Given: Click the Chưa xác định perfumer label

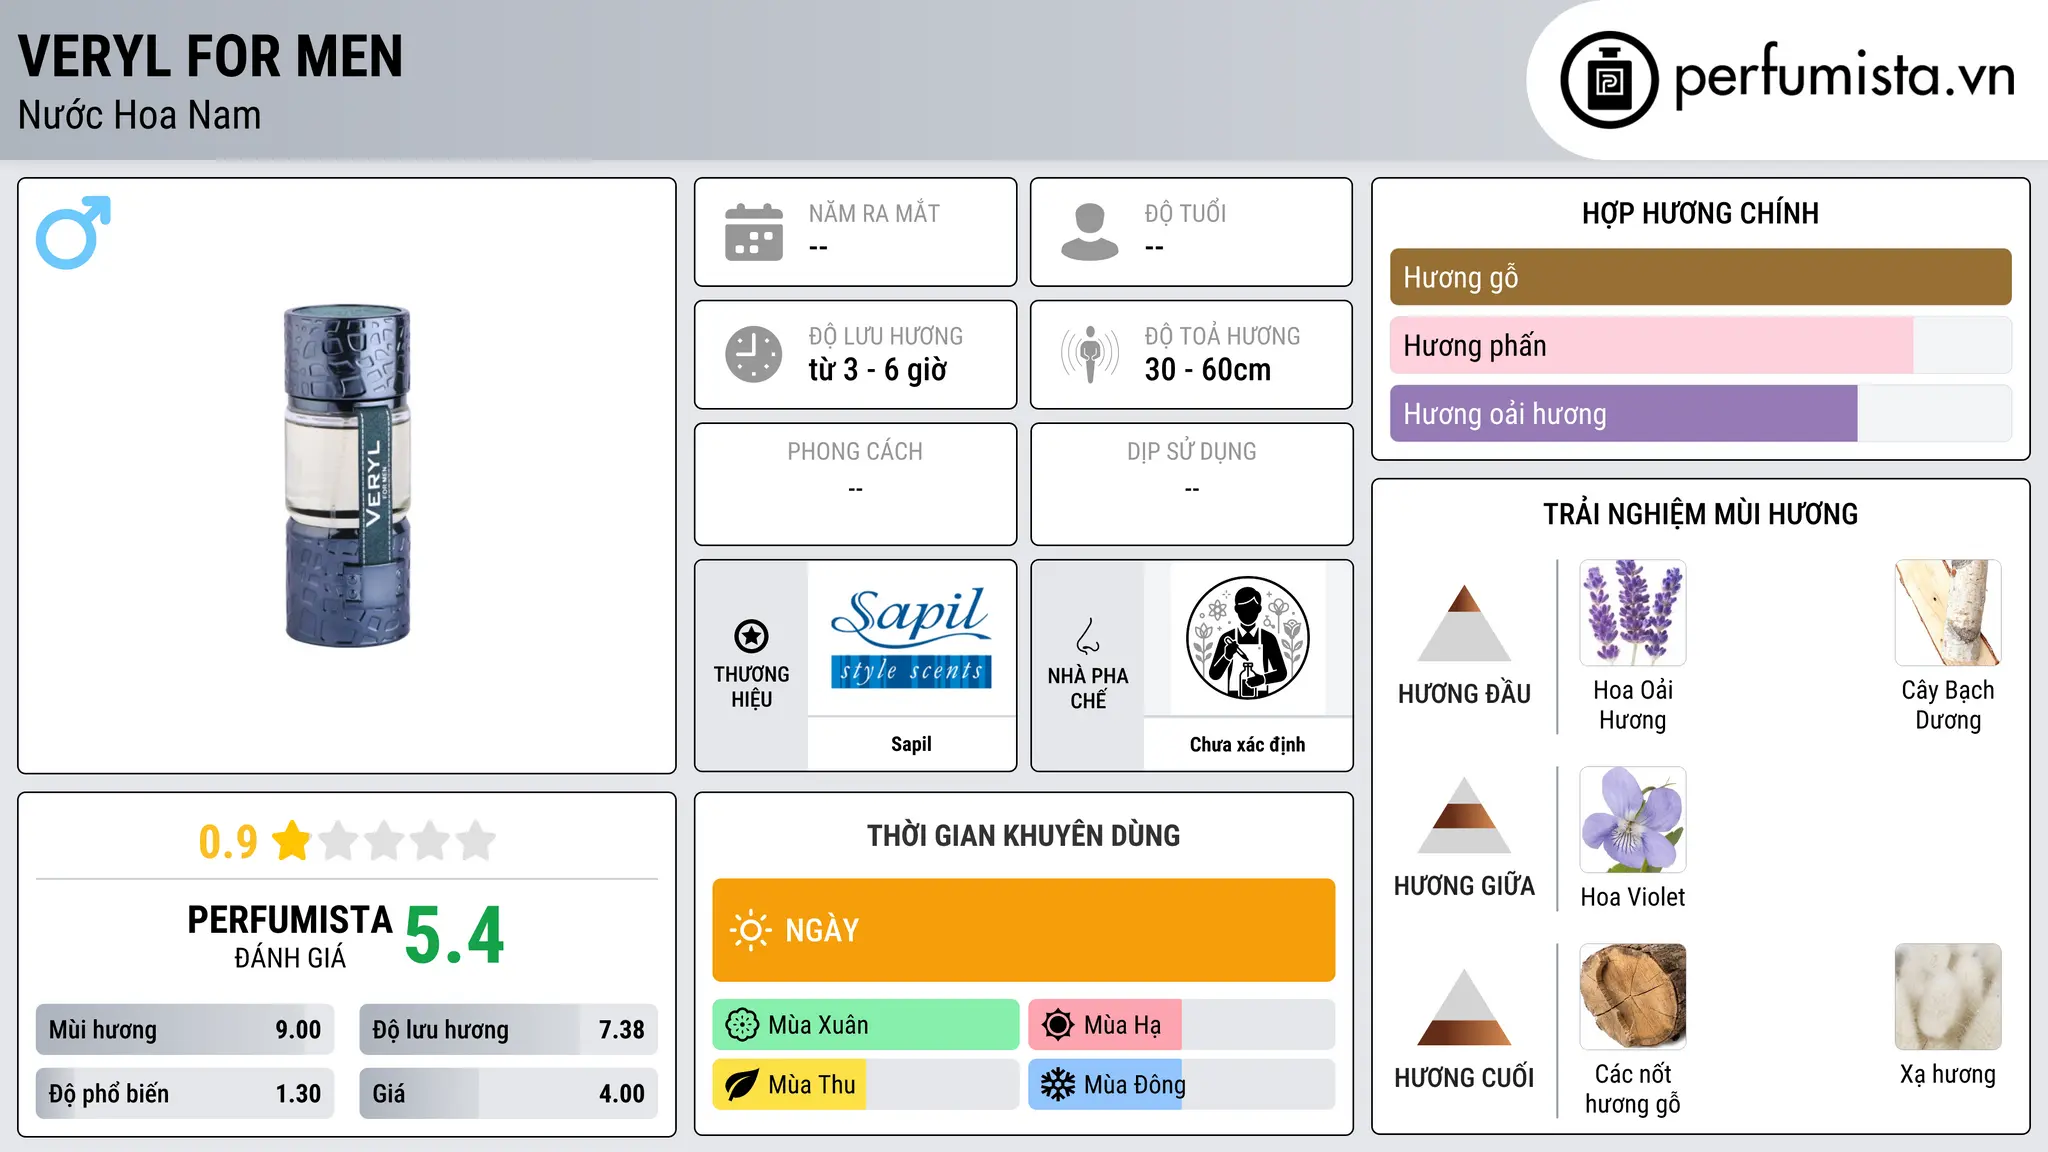Looking at the screenshot, I should pos(1247,744).
